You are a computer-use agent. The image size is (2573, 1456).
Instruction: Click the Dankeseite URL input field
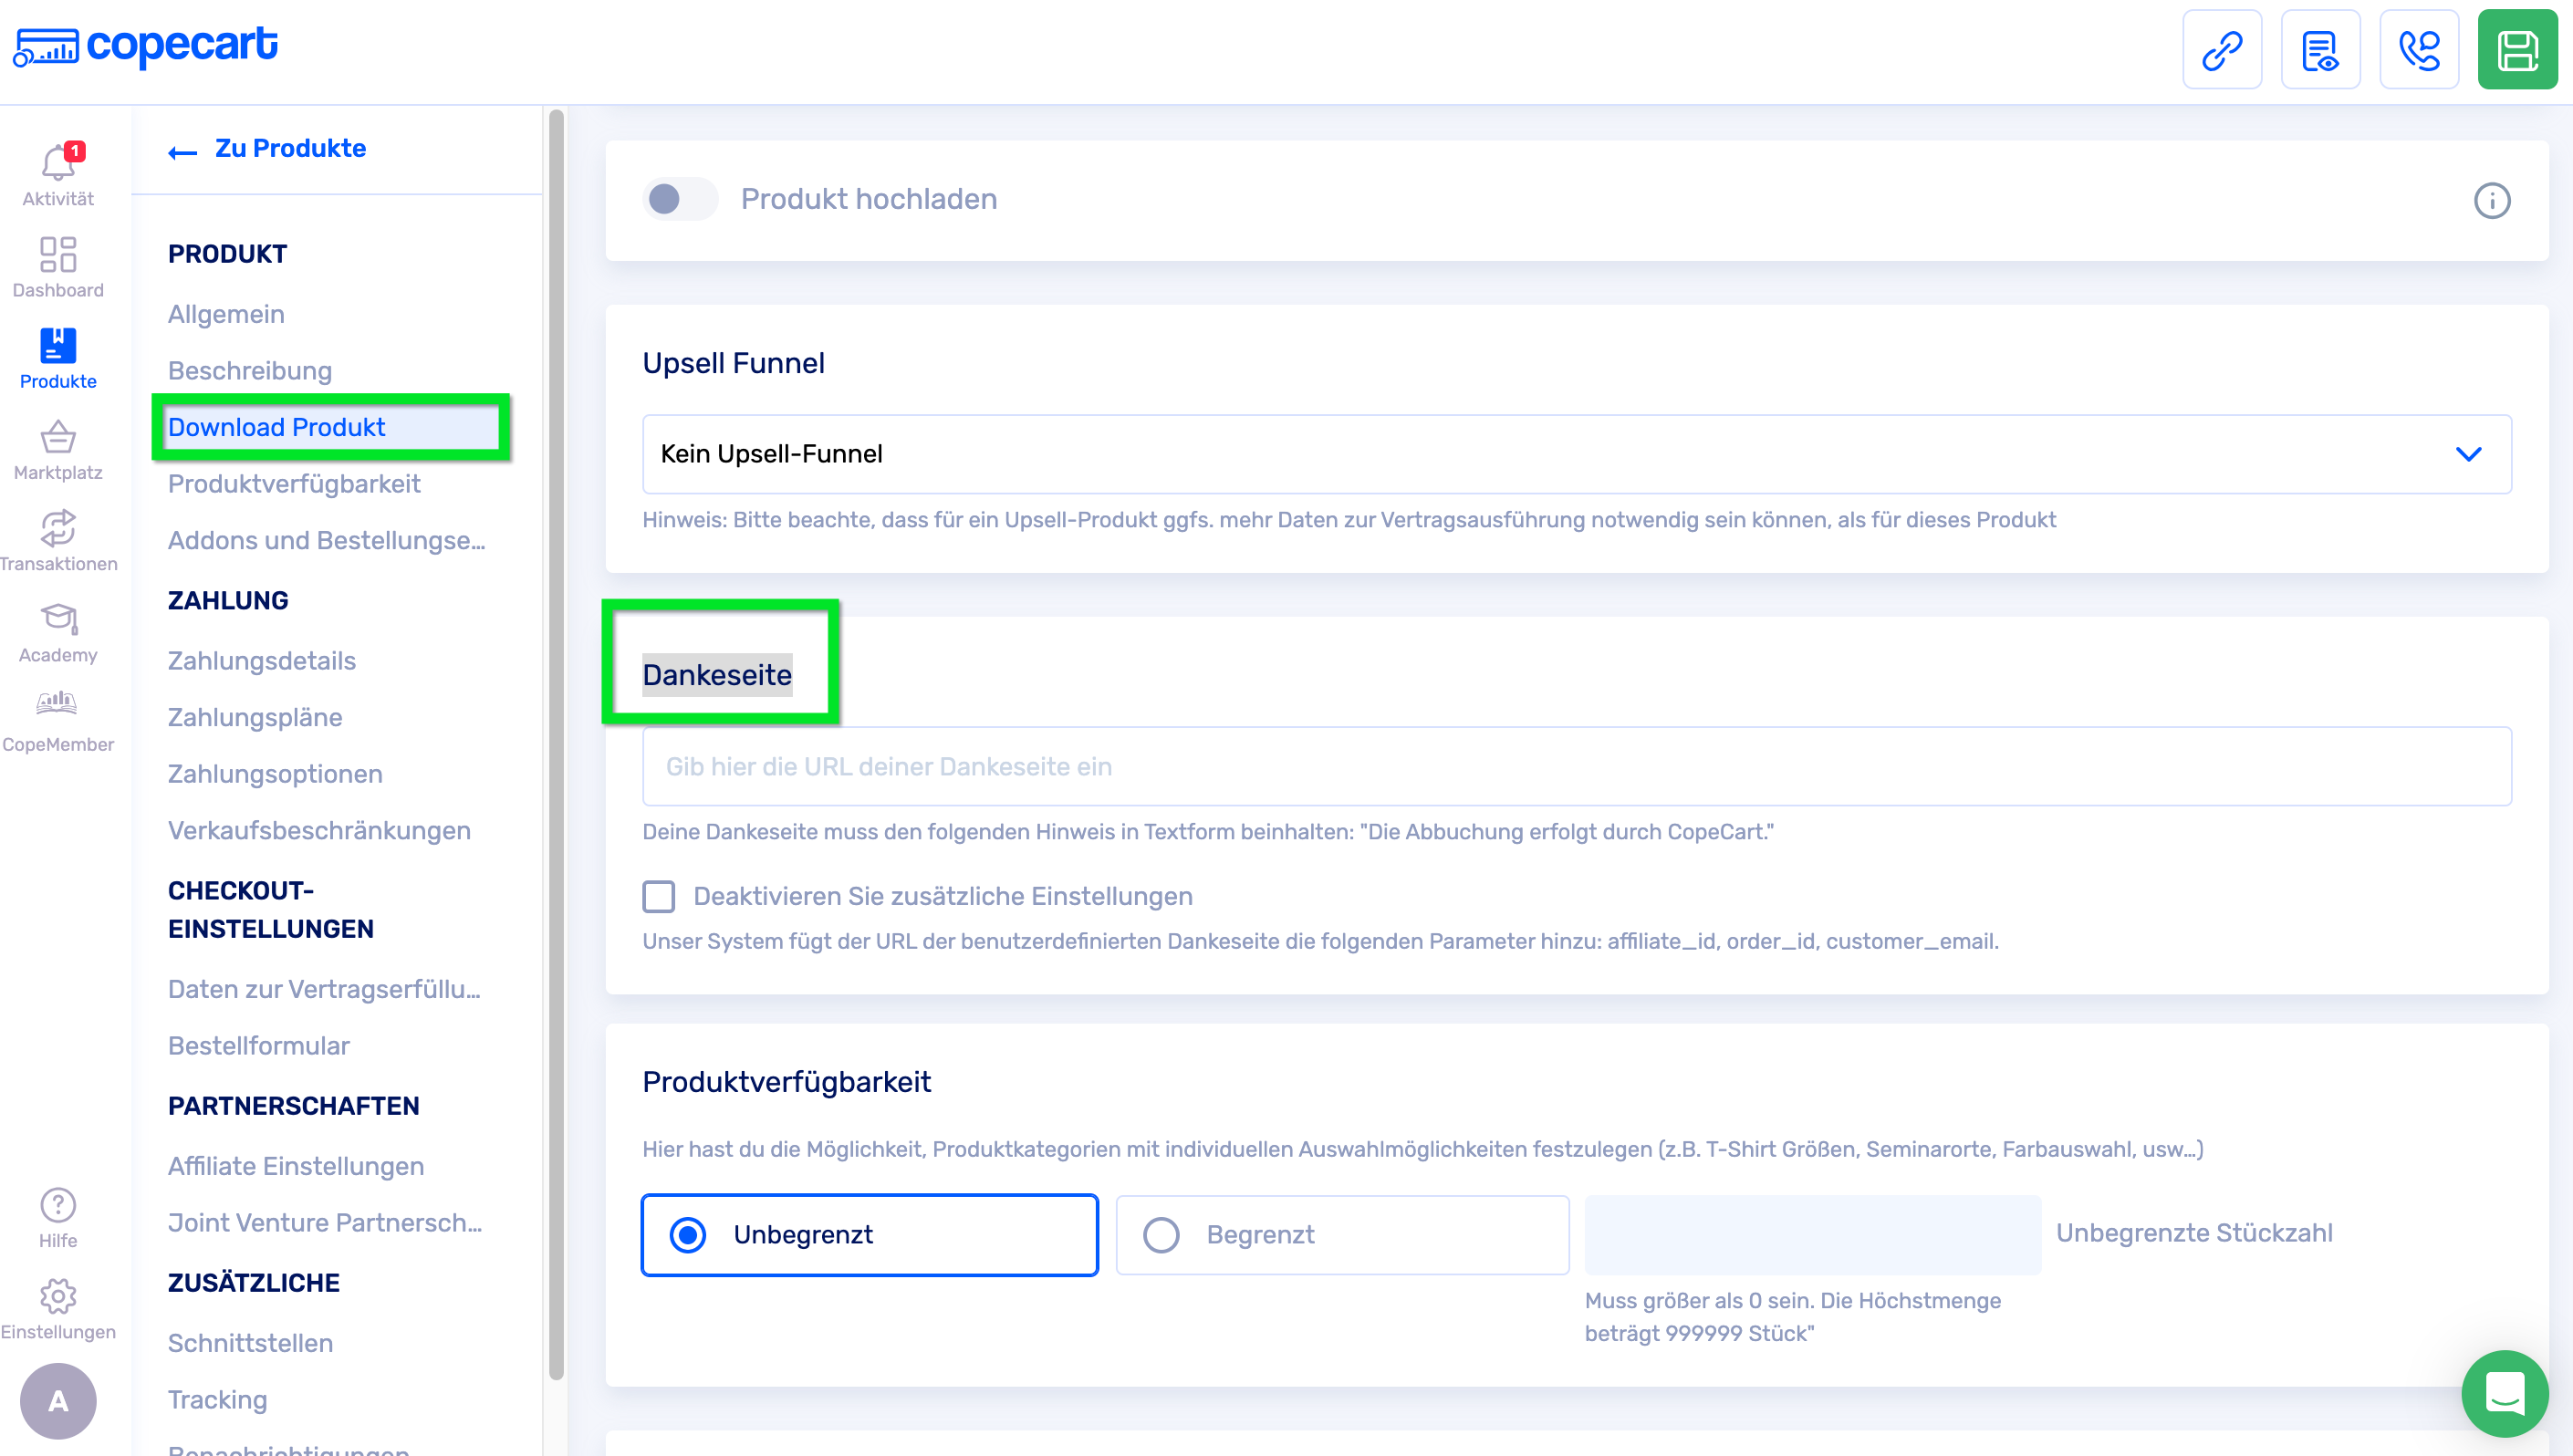[1576, 766]
